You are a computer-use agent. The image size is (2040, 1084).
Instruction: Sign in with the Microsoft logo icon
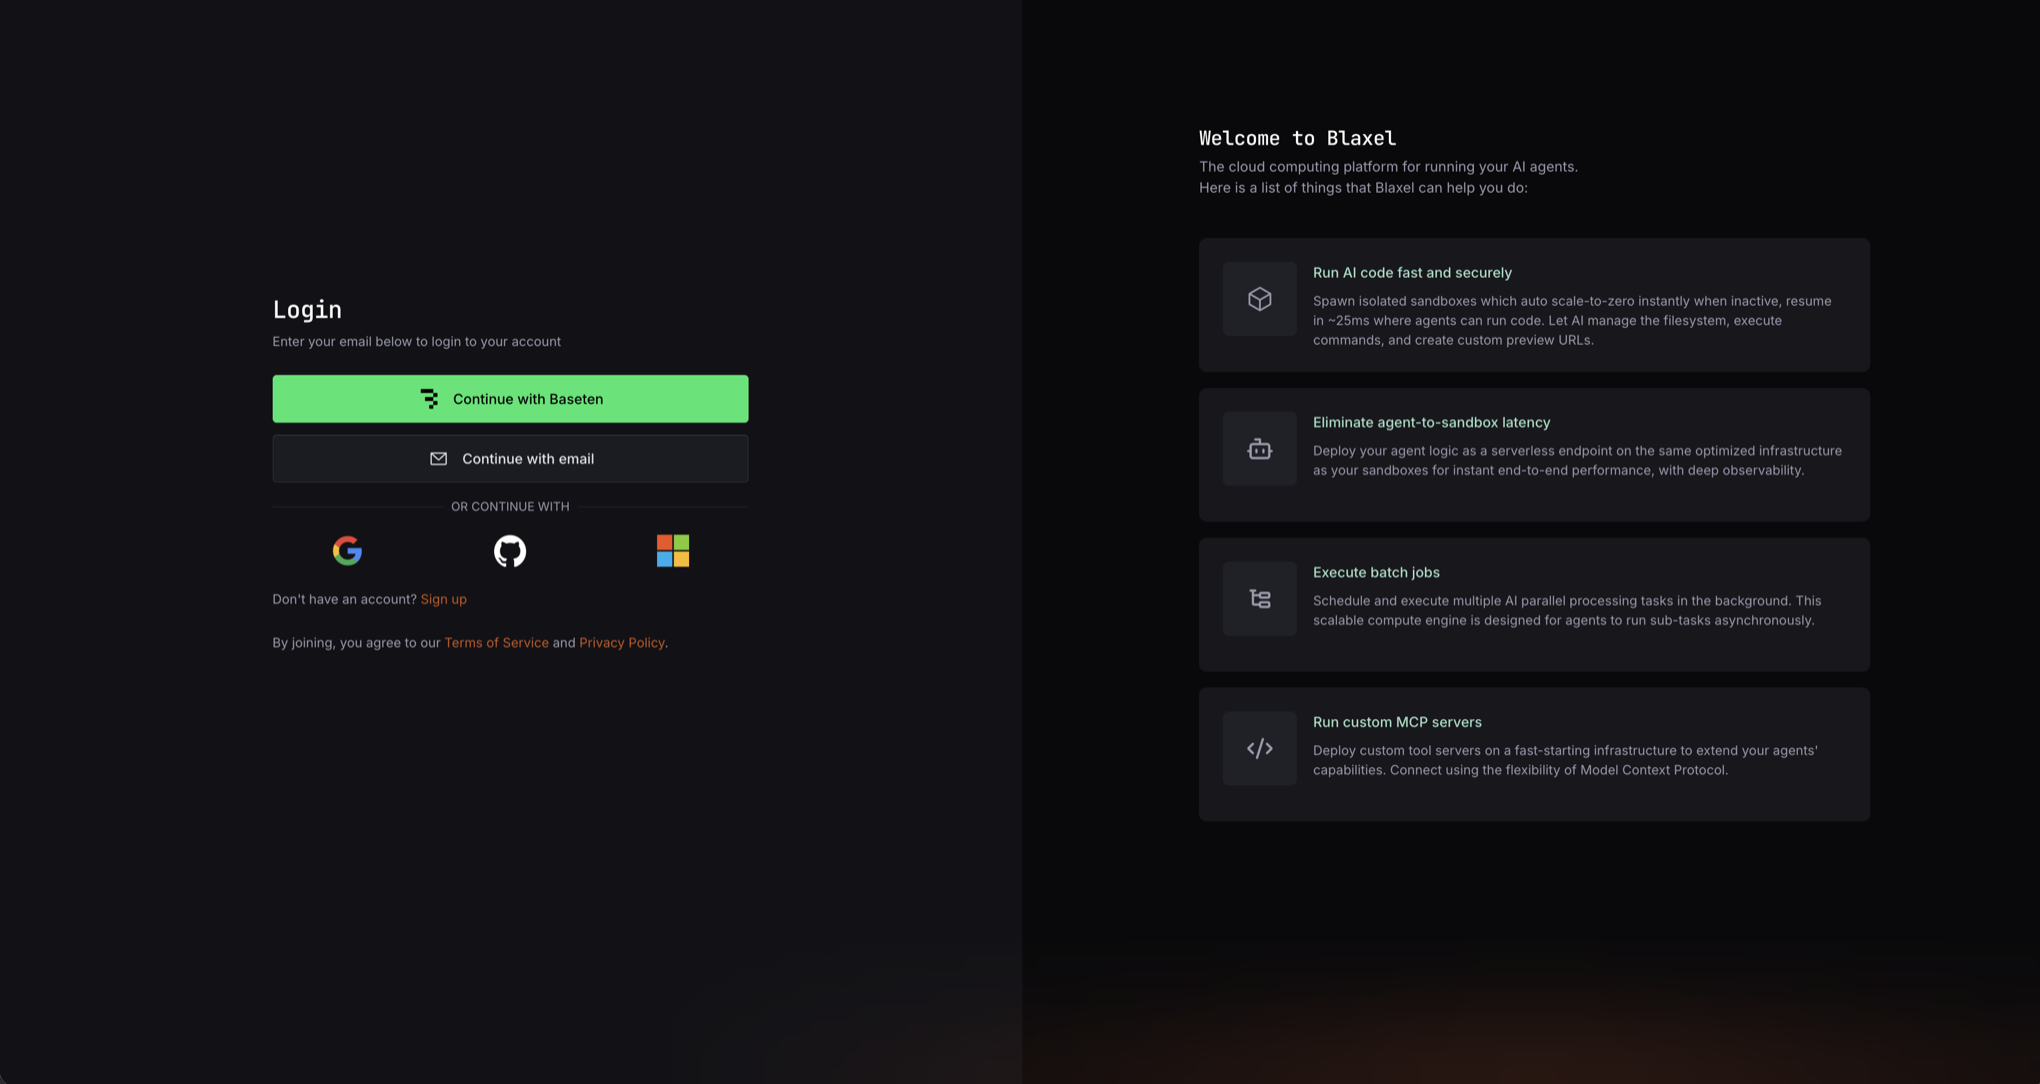point(673,550)
